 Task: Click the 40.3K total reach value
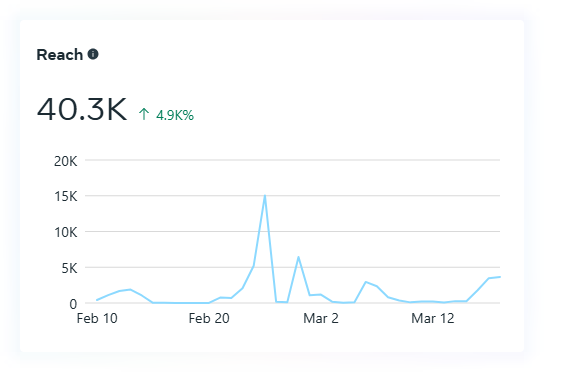click(x=82, y=109)
